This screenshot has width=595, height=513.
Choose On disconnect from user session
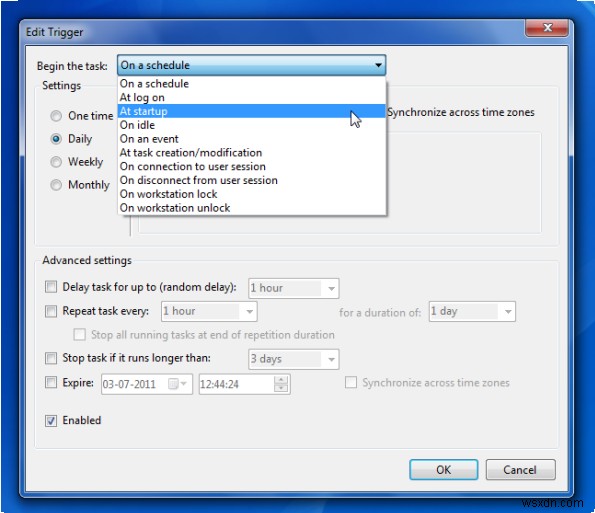(252, 180)
